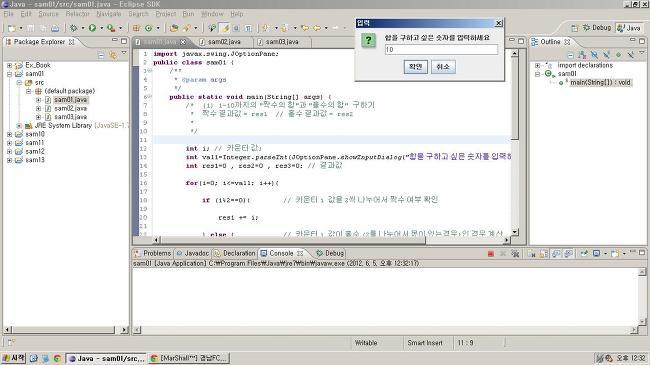The height and width of the screenshot is (365, 650).
Task: Click Start button on Windows taskbar
Action: 13,358
